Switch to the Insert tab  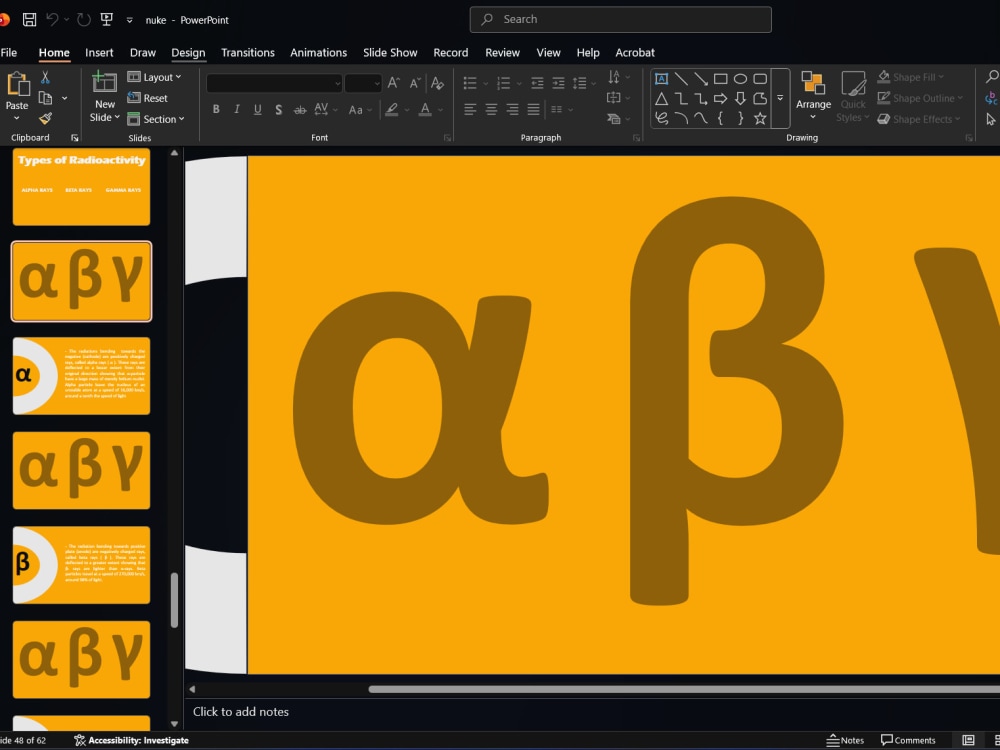point(99,52)
